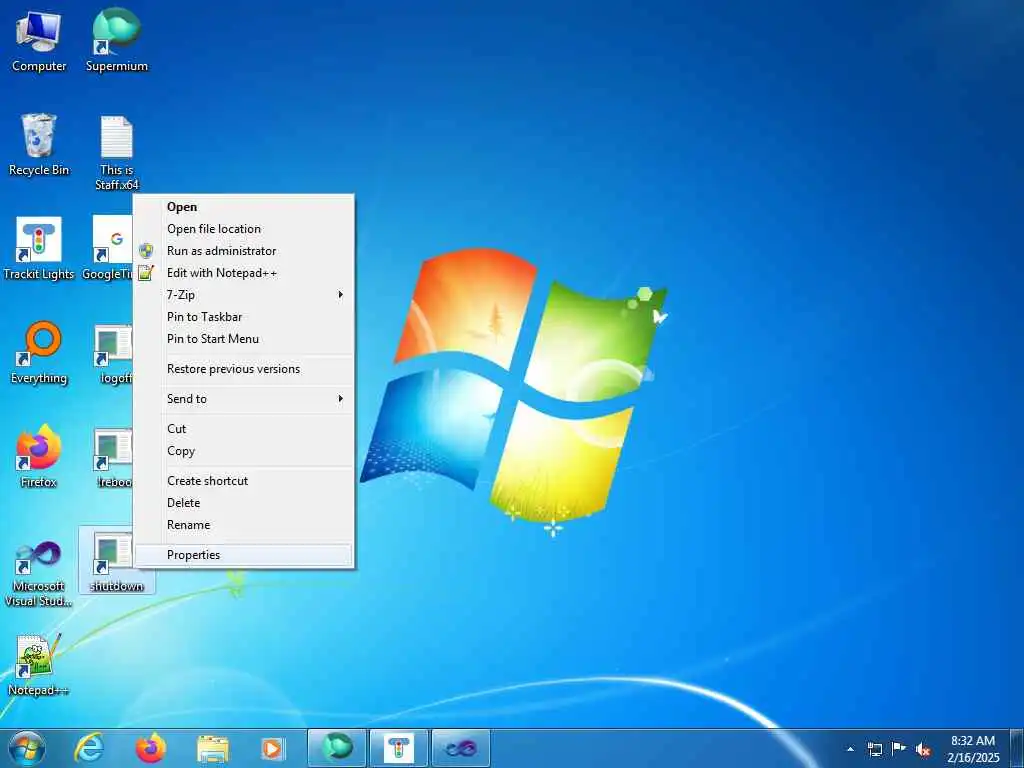
Task: Switch to Visual Studio in the taskbar
Action: [x=461, y=748]
